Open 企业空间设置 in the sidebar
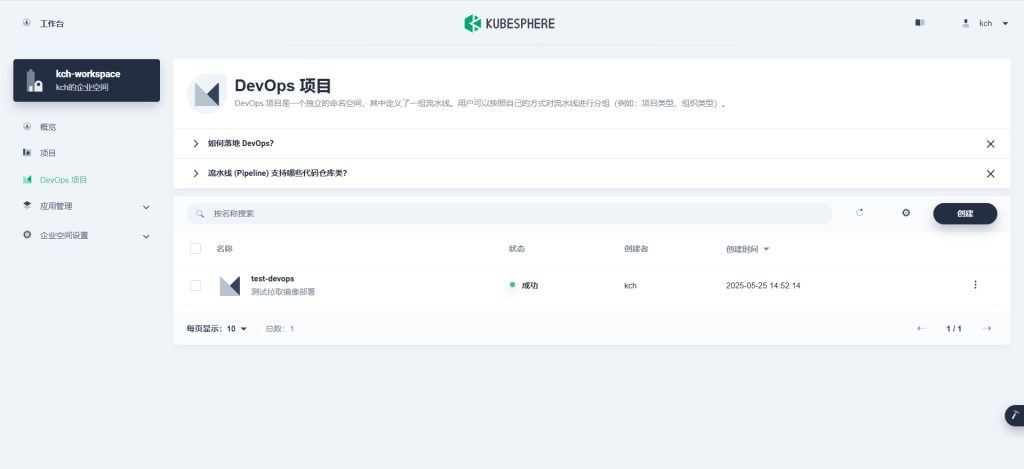The width and height of the screenshot is (1024, 469). [64, 235]
